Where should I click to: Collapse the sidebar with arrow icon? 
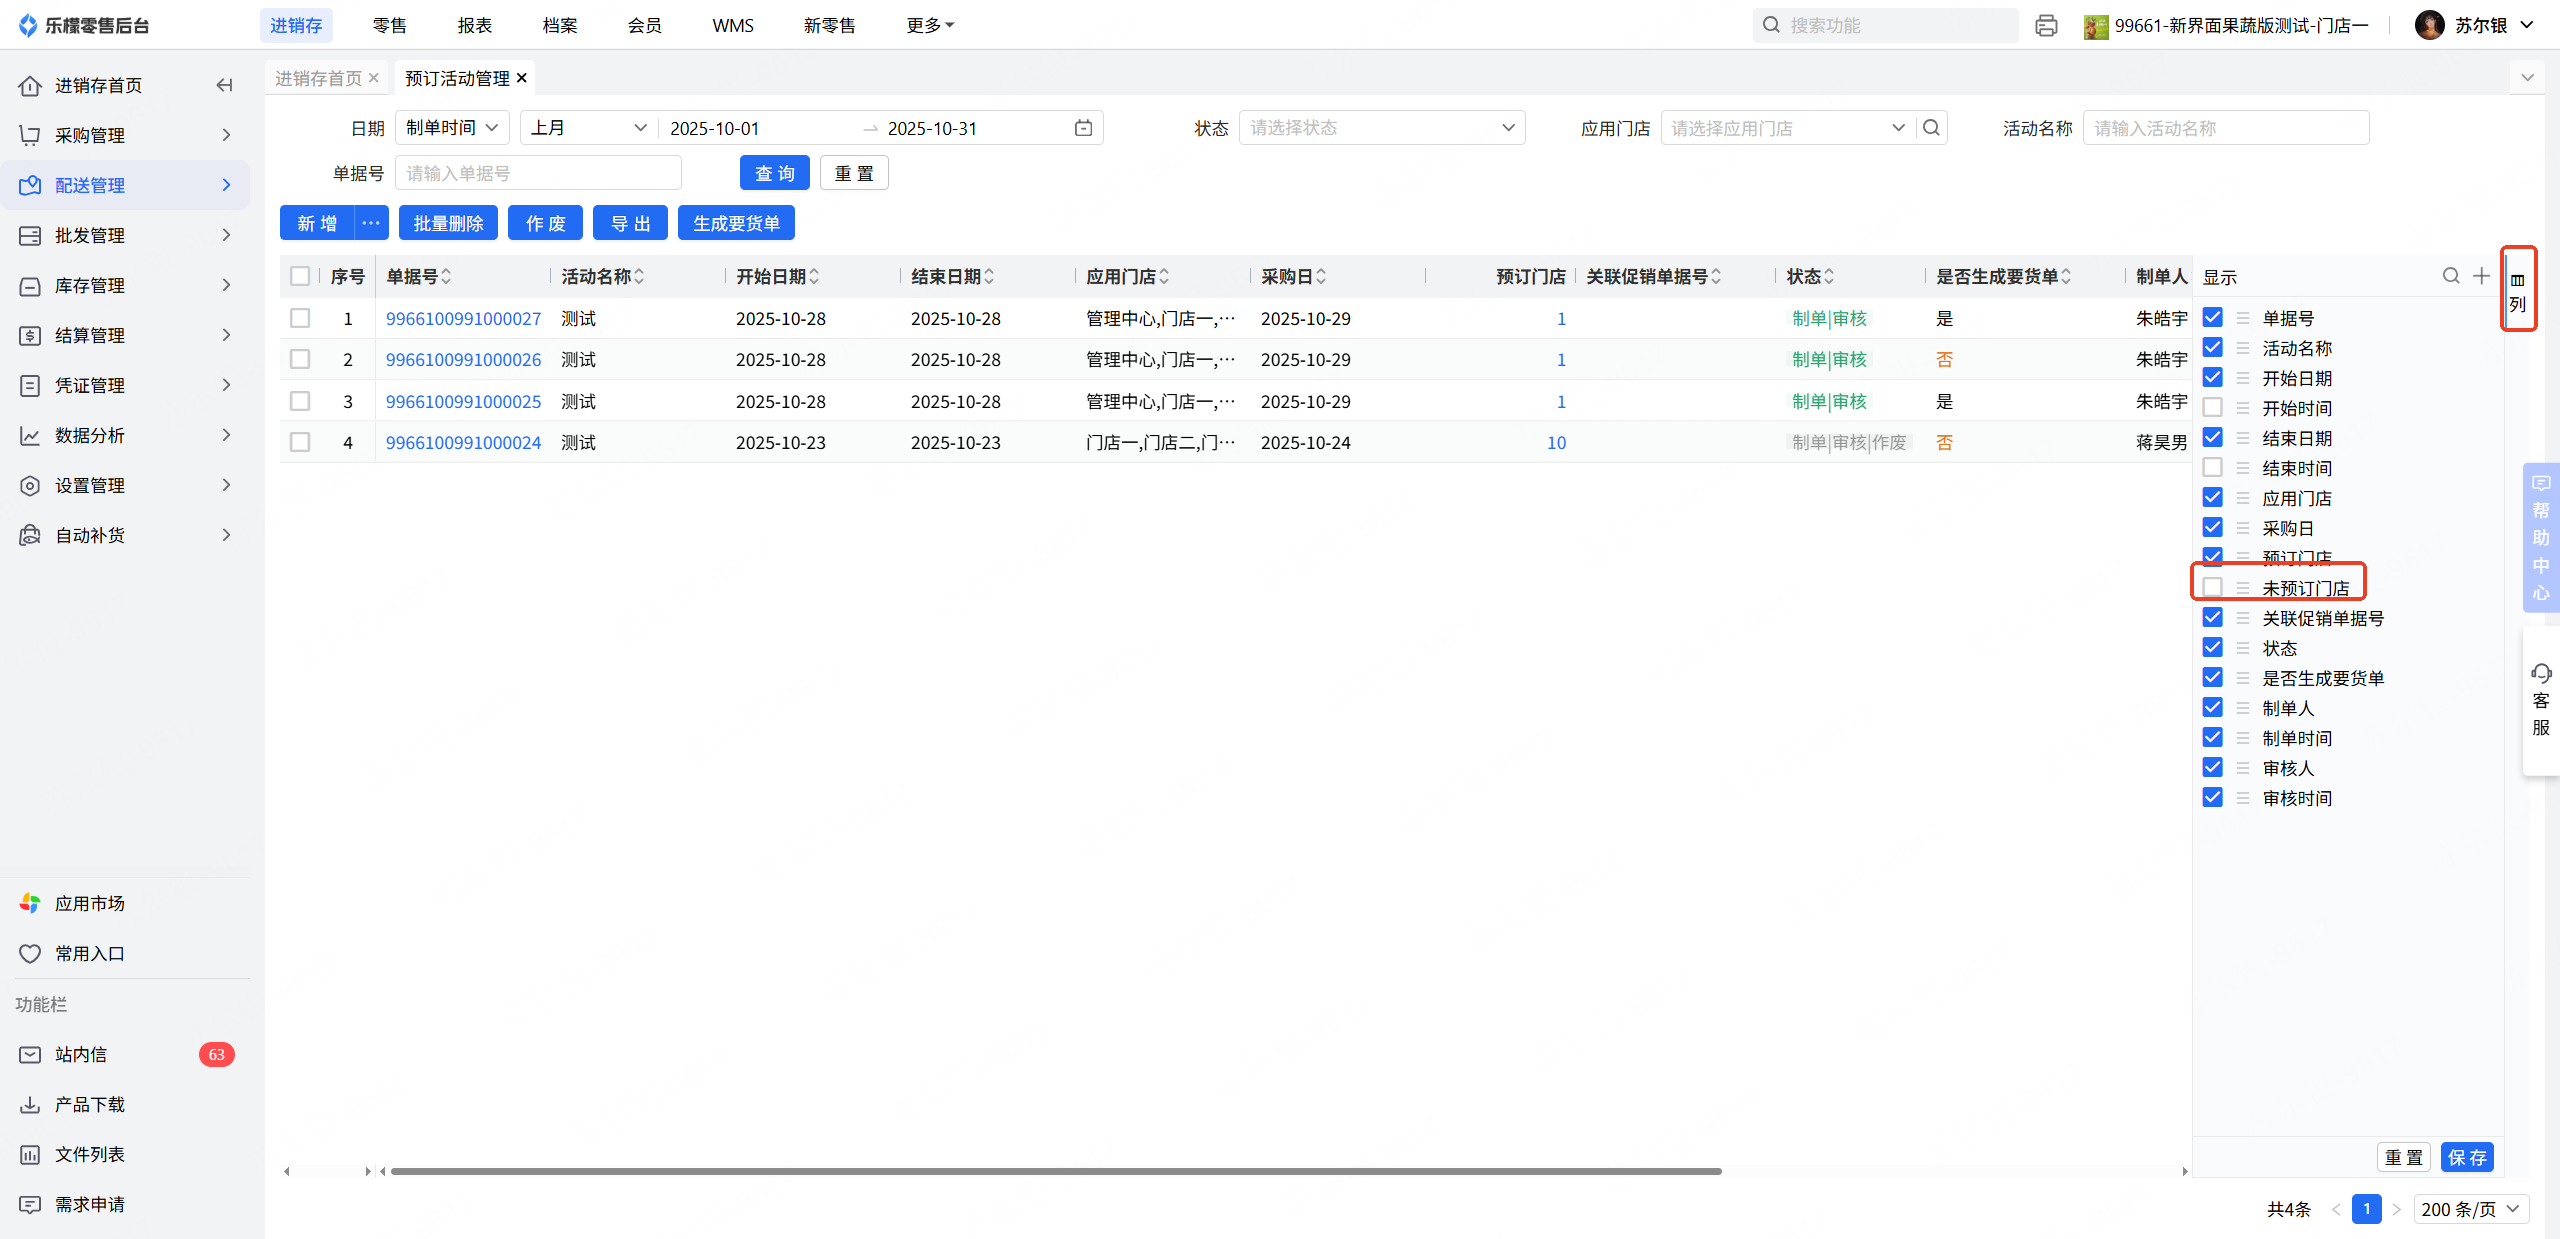point(225,85)
